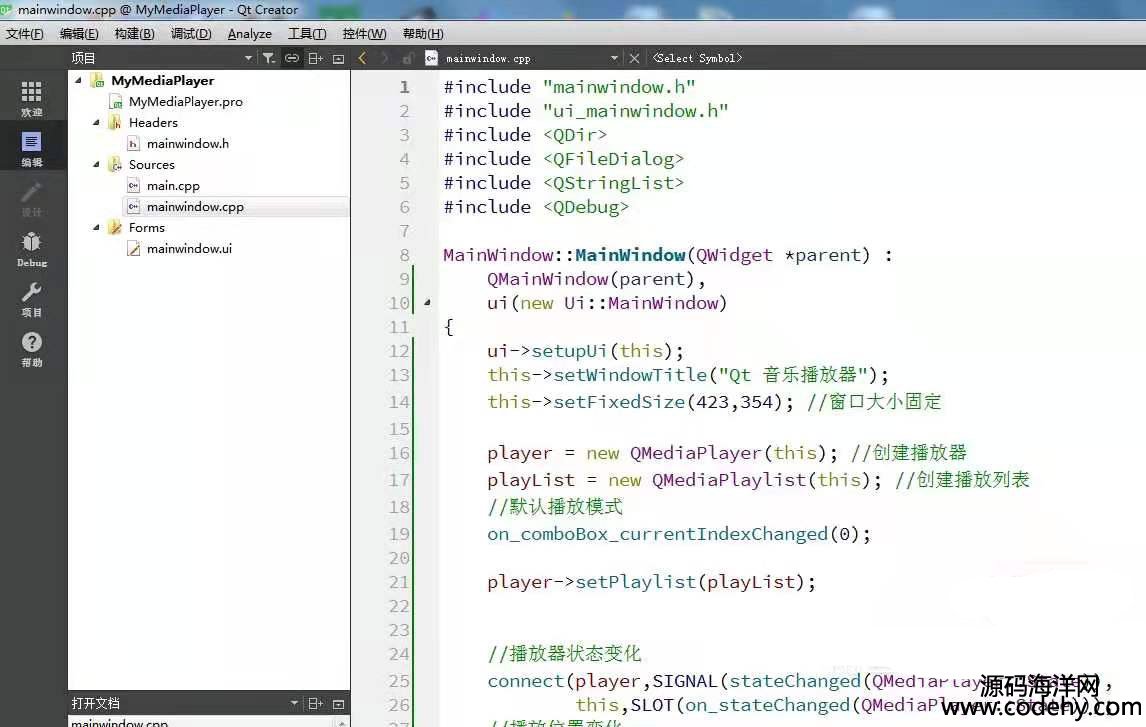Collapse the MyMediaPlayer project node
Image resolution: width=1146 pixels, height=727 pixels.
coord(78,80)
